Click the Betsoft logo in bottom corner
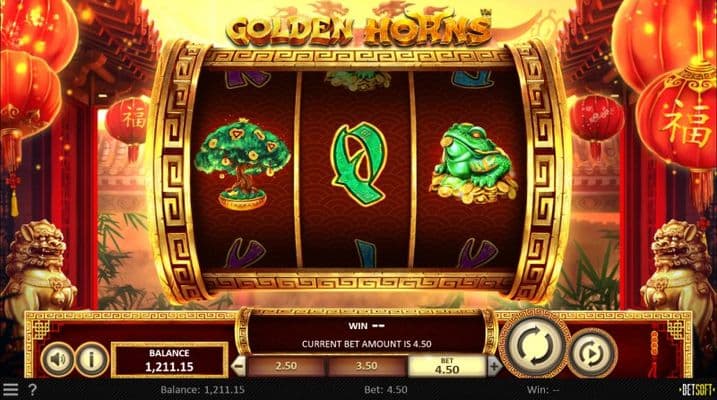Screen dimensions: 717x400 tap(697, 389)
